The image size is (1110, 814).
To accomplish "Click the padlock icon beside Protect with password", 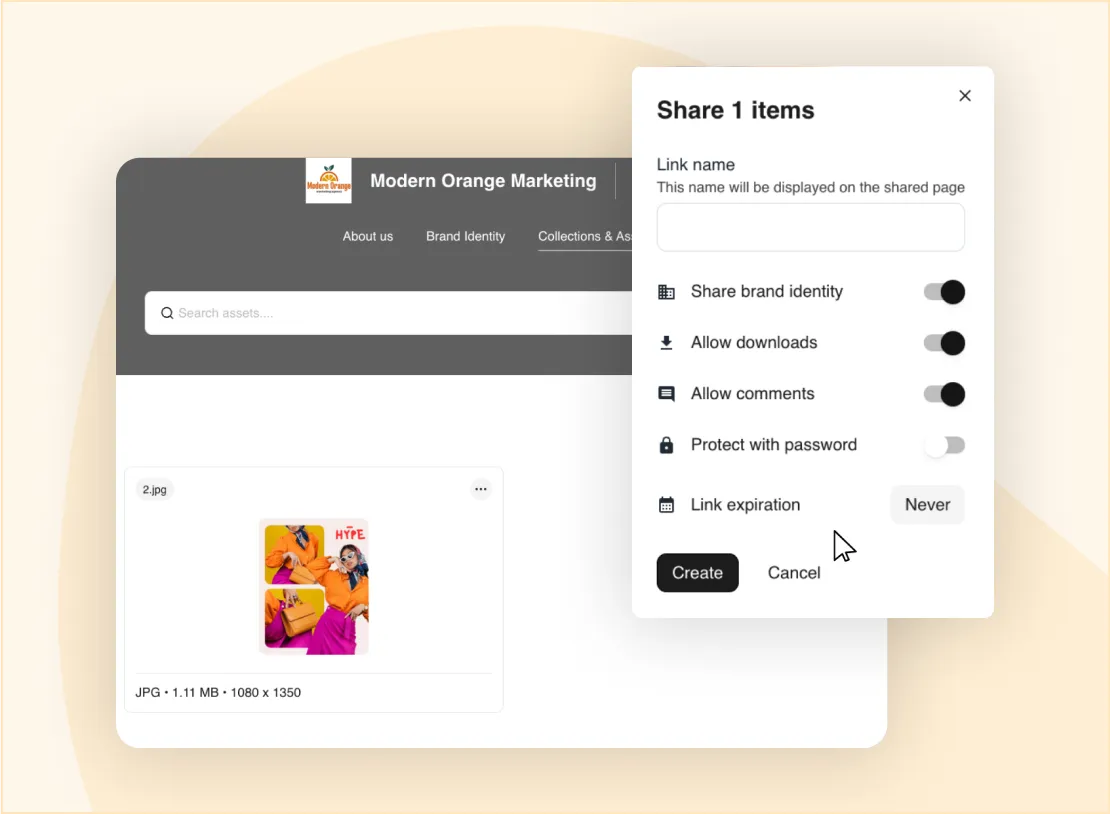I will (x=666, y=445).
